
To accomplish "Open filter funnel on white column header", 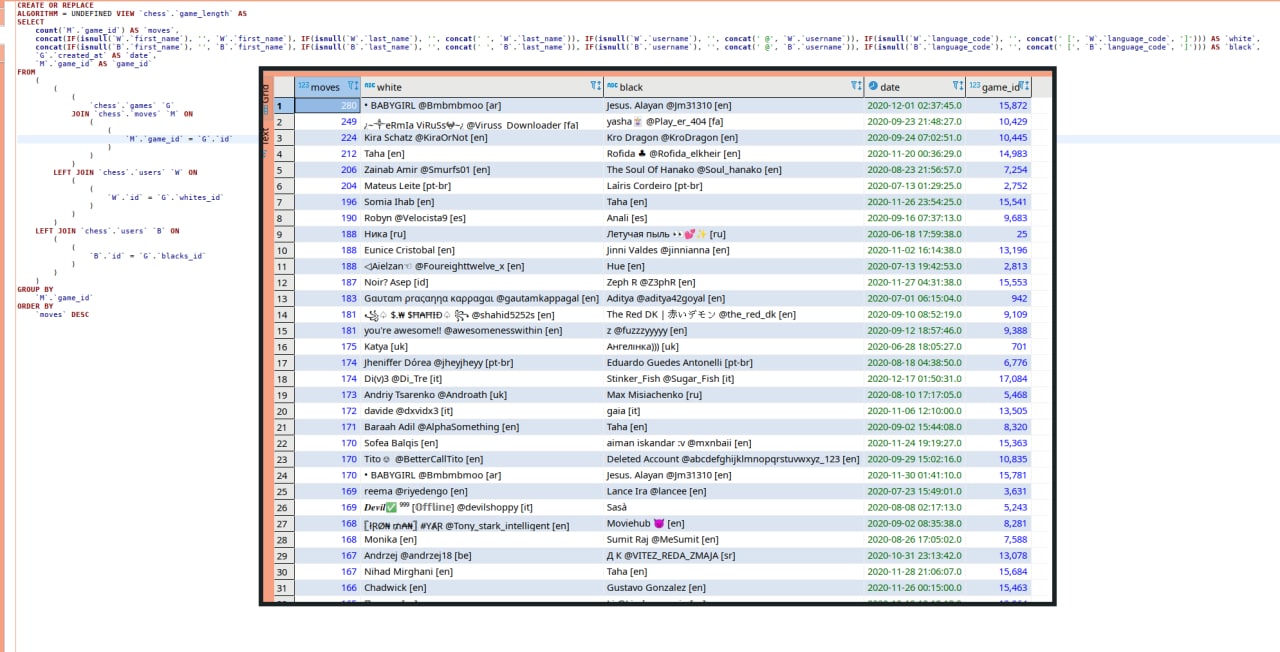I will [x=594, y=86].
